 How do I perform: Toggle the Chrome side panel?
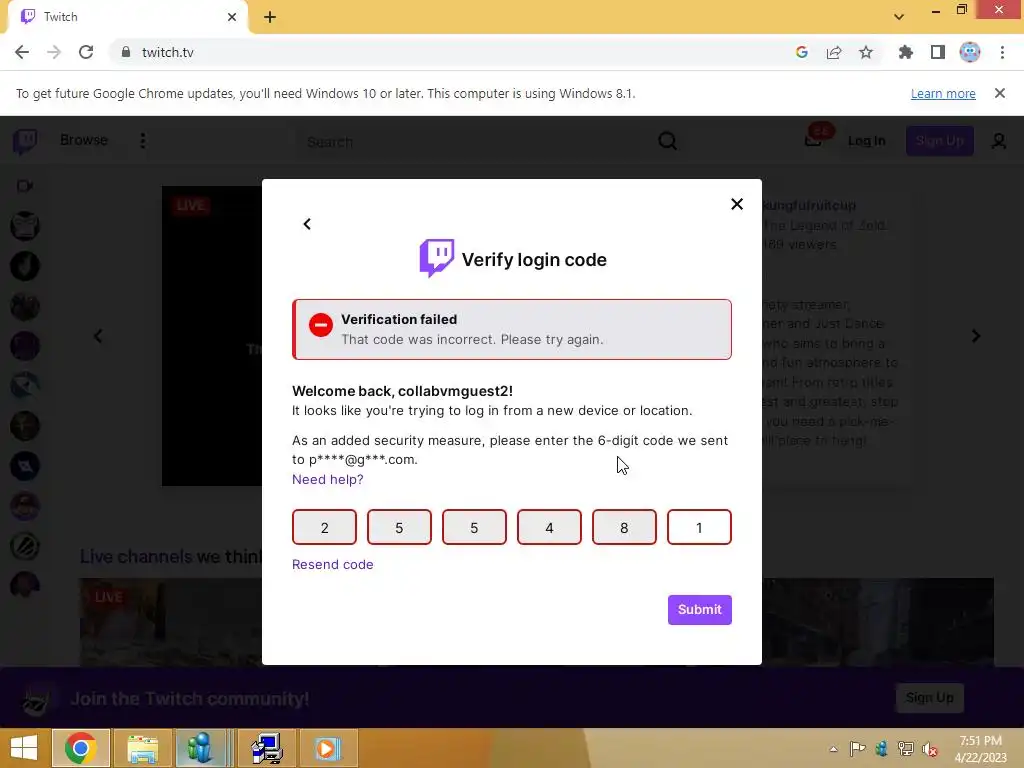click(x=938, y=52)
